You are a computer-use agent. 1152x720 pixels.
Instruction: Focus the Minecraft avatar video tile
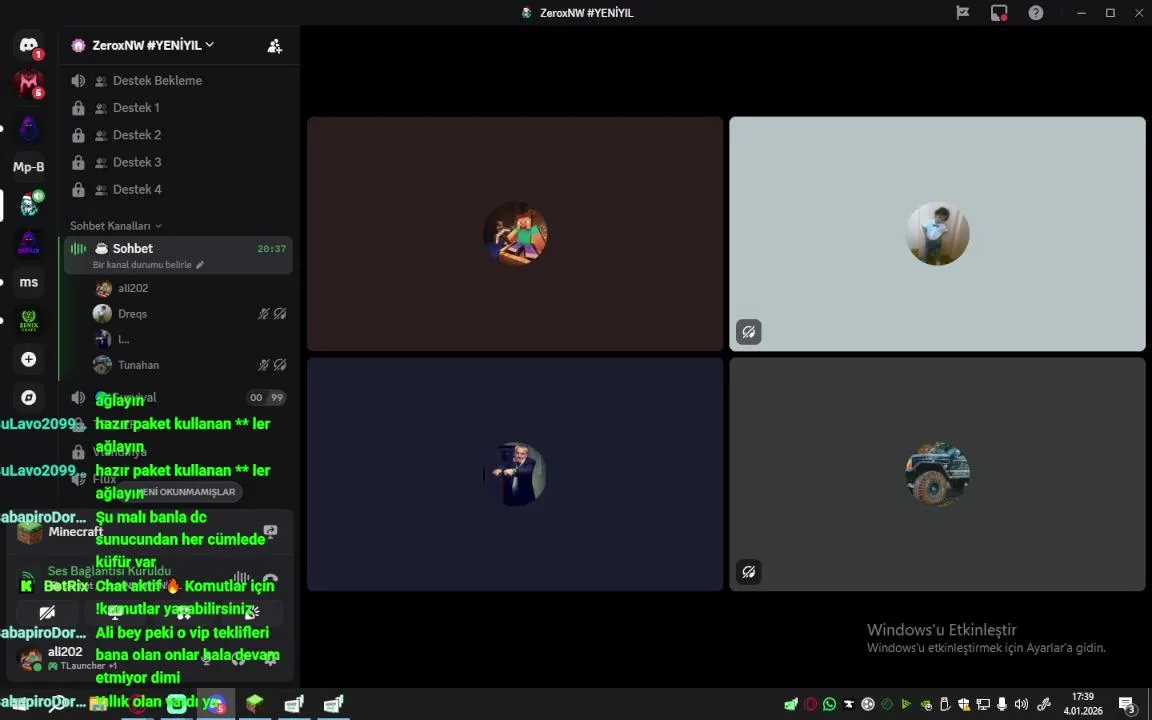515,234
